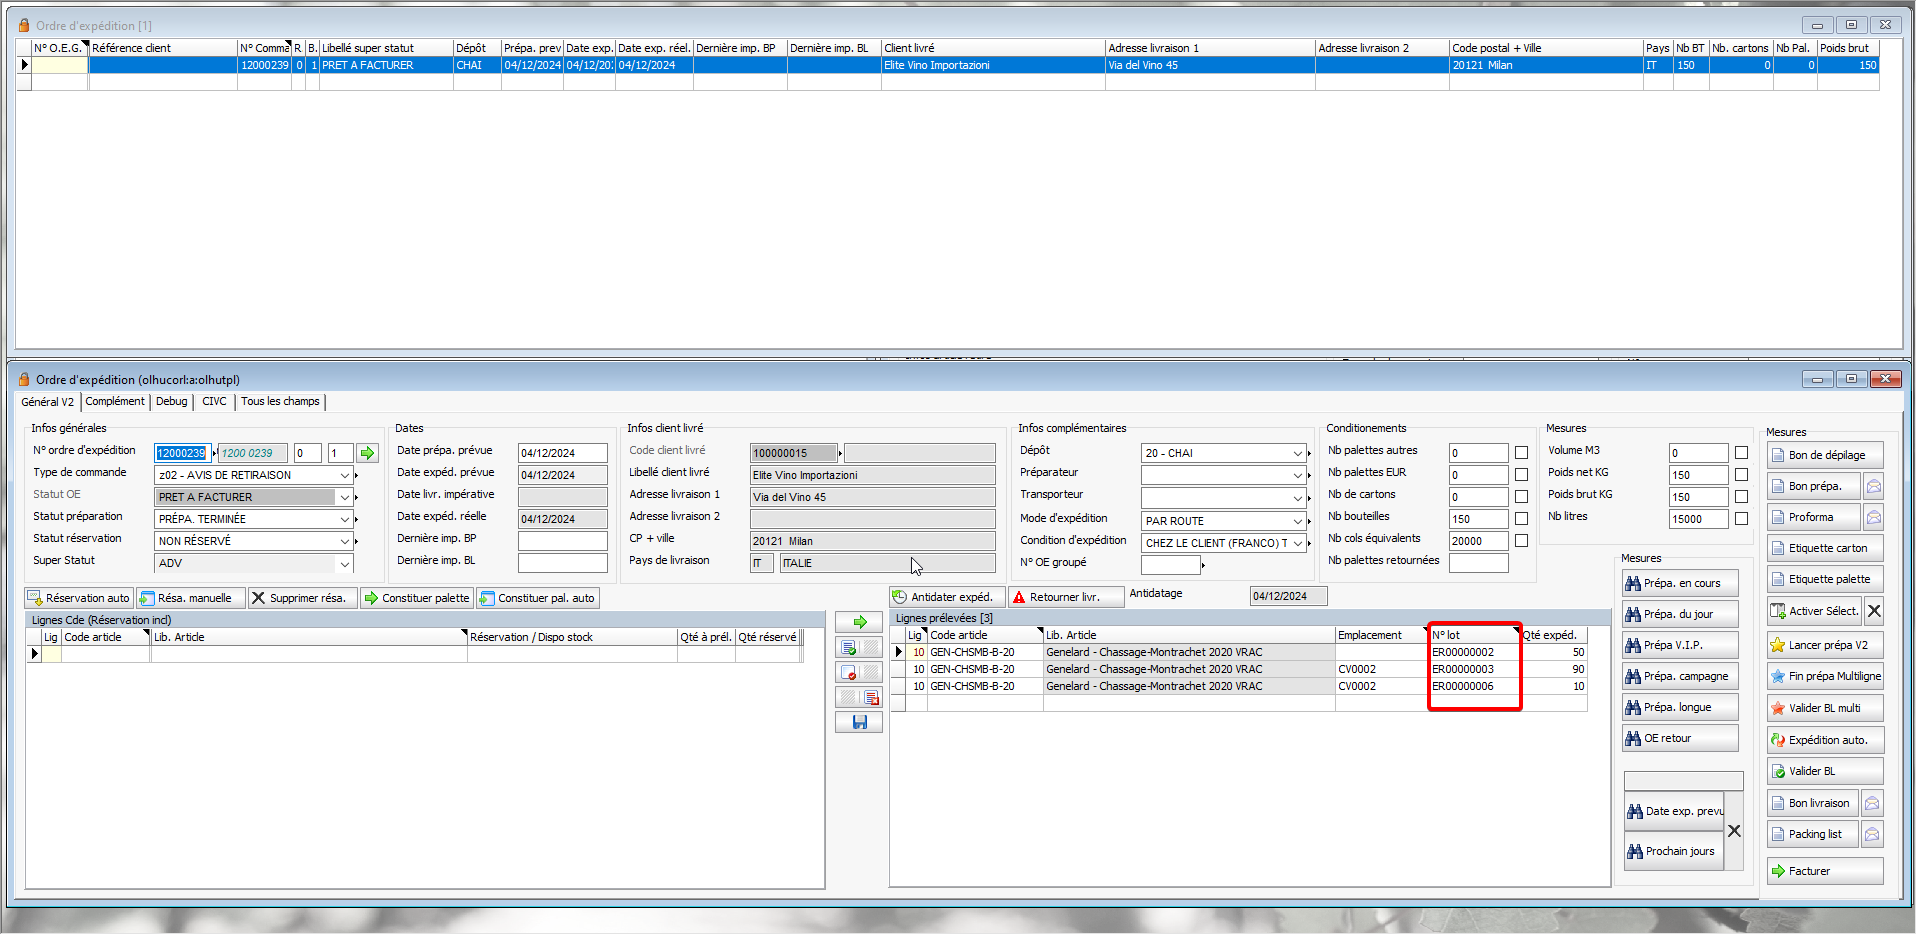The width and height of the screenshot is (1917, 935).
Task: Open the Type de commande dropdown
Action: [x=344, y=476]
